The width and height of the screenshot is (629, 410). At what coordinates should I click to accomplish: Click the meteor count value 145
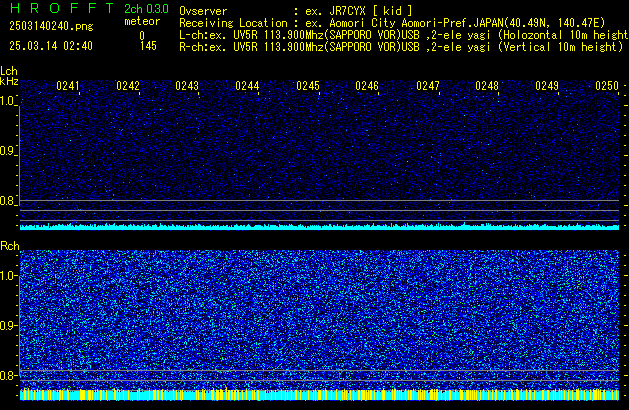pos(148,46)
